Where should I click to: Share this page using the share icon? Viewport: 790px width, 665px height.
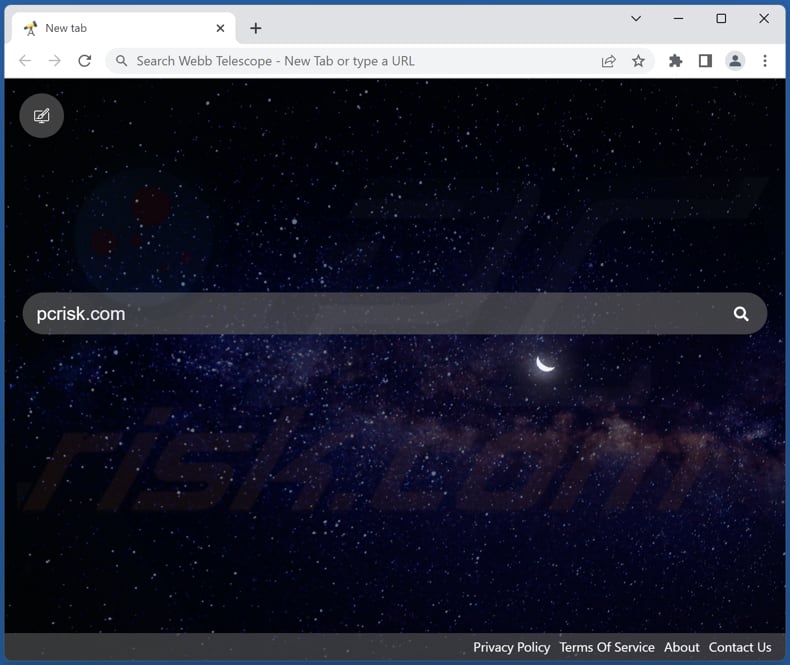click(x=609, y=61)
